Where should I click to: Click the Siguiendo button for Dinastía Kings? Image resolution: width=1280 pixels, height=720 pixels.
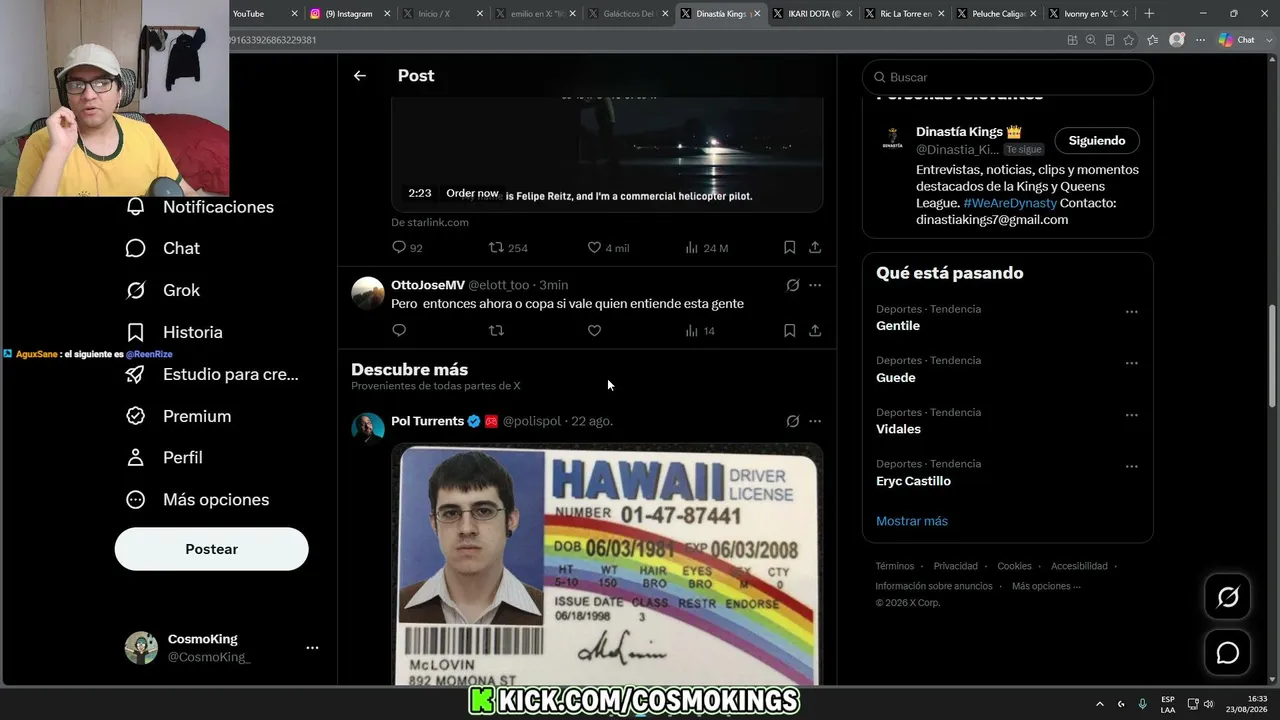point(1097,141)
